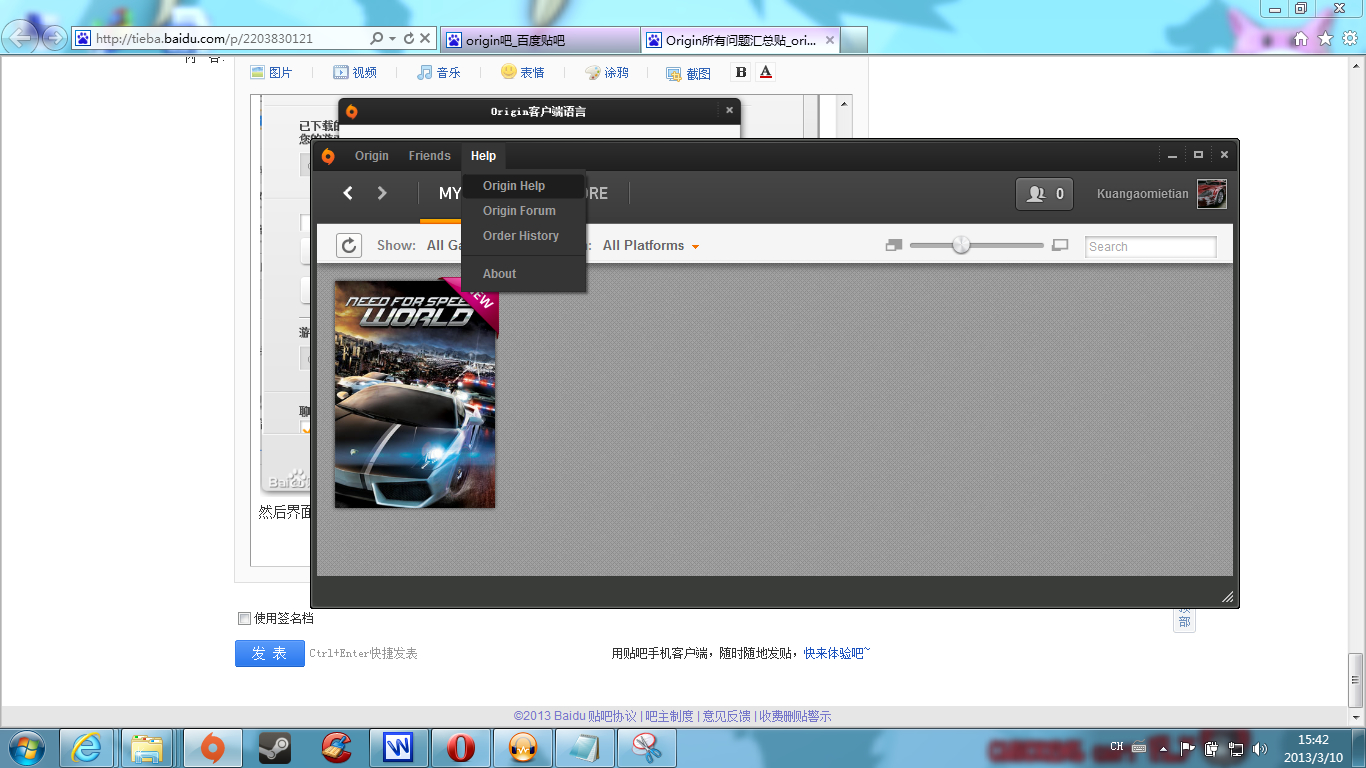Open the volume control in the system tray
The width and height of the screenshot is (1366, 768).
(x=1259, y=748)
